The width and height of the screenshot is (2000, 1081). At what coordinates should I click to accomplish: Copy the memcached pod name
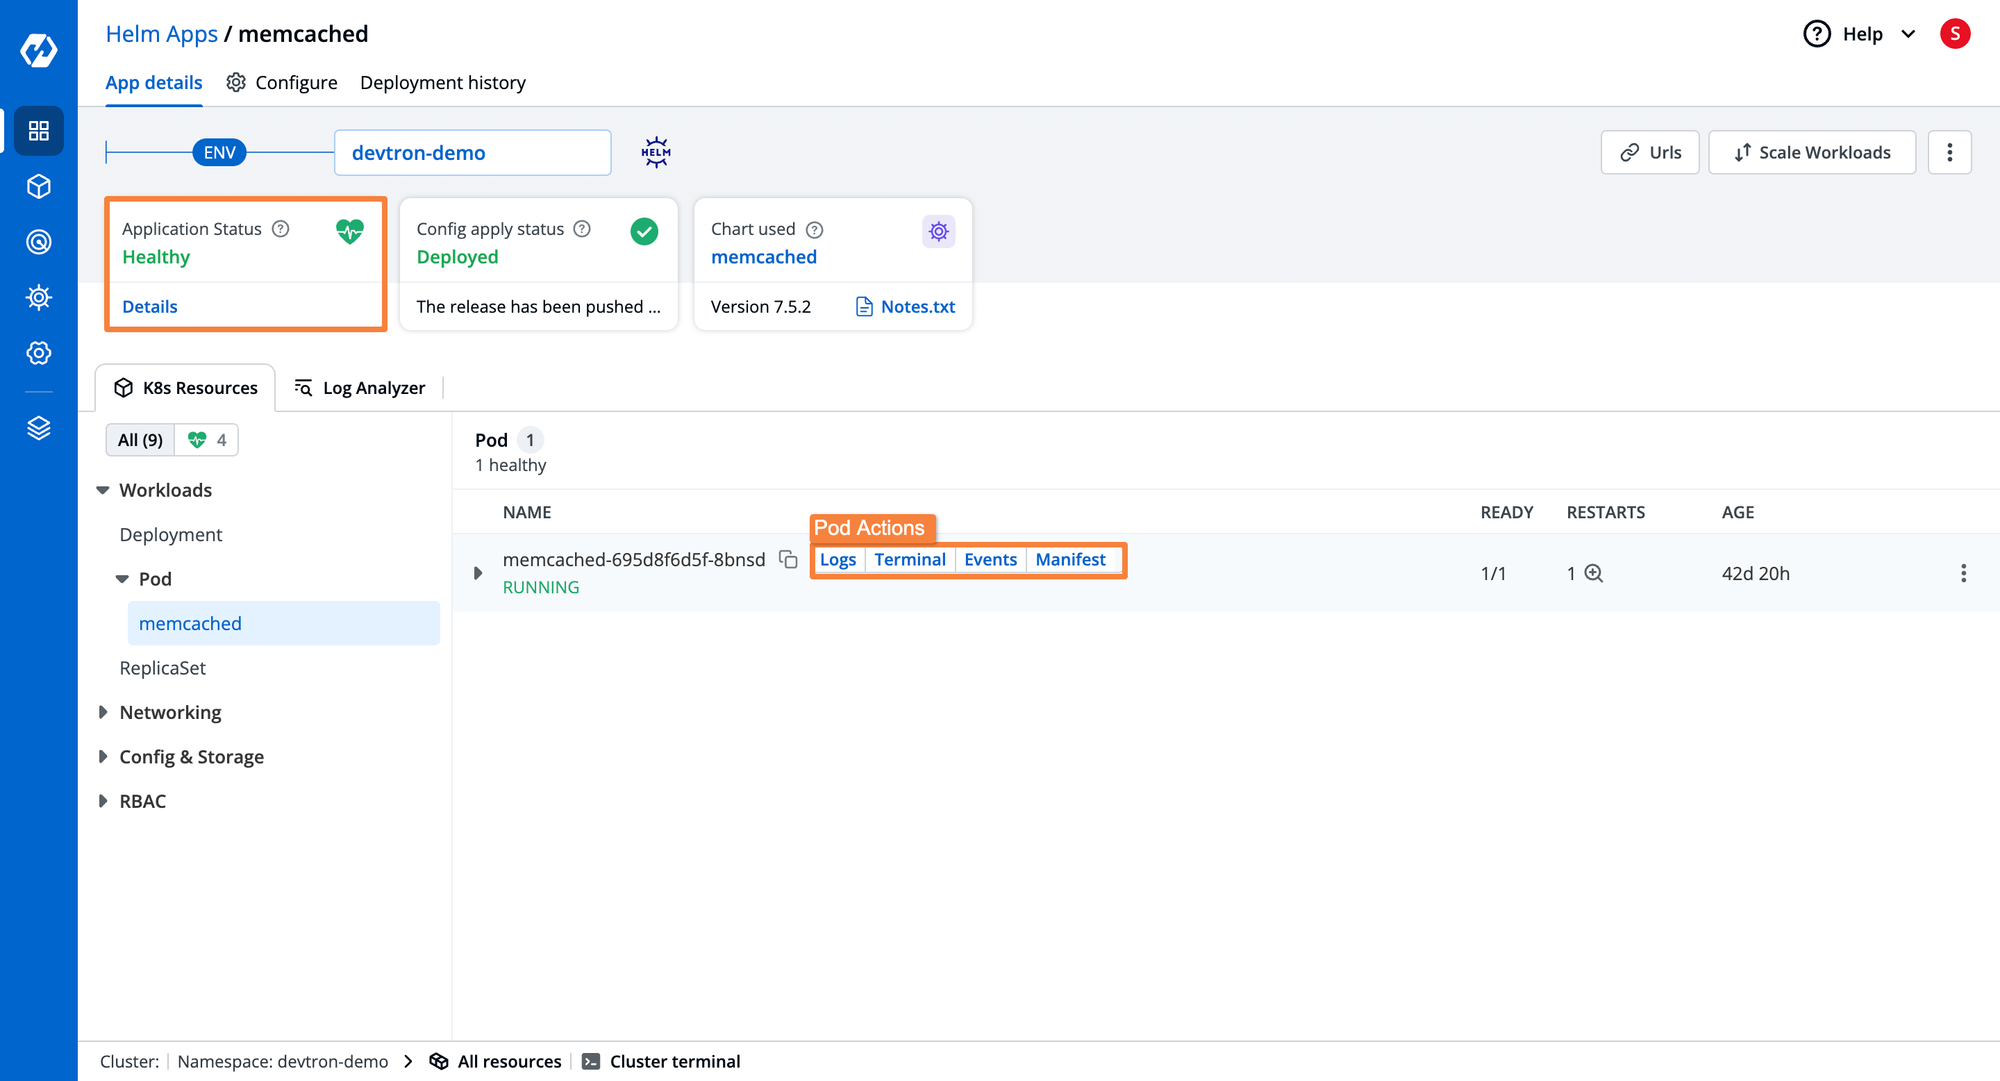pos(788,559)
